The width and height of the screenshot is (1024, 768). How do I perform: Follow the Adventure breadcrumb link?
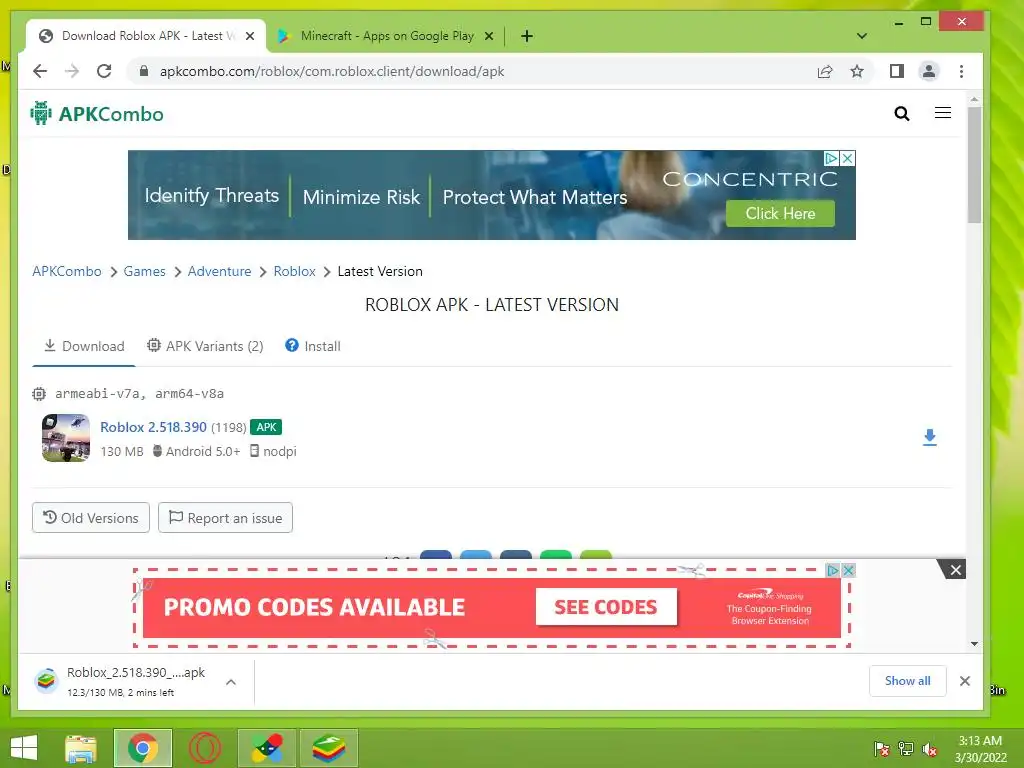coord(219,271)
